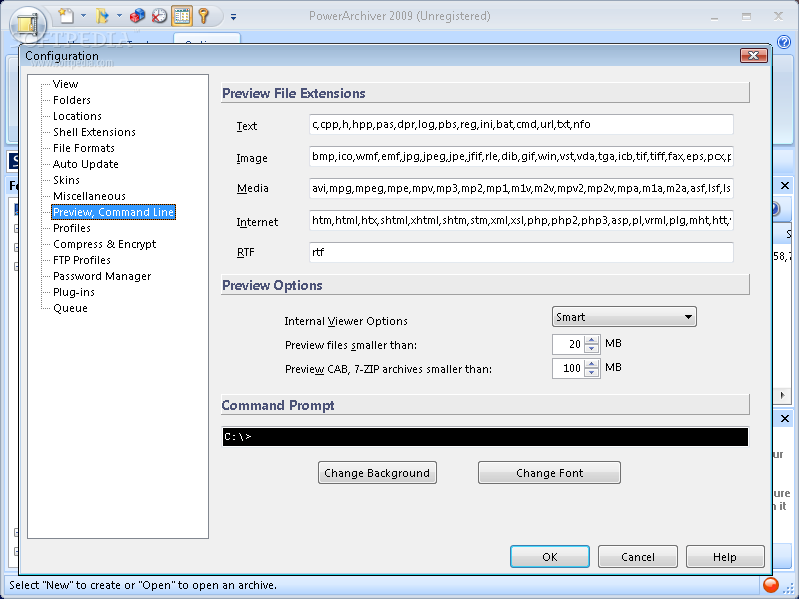Click the Text extensions input field
This screenshot has height=599, width=799.
pos(521,124)
